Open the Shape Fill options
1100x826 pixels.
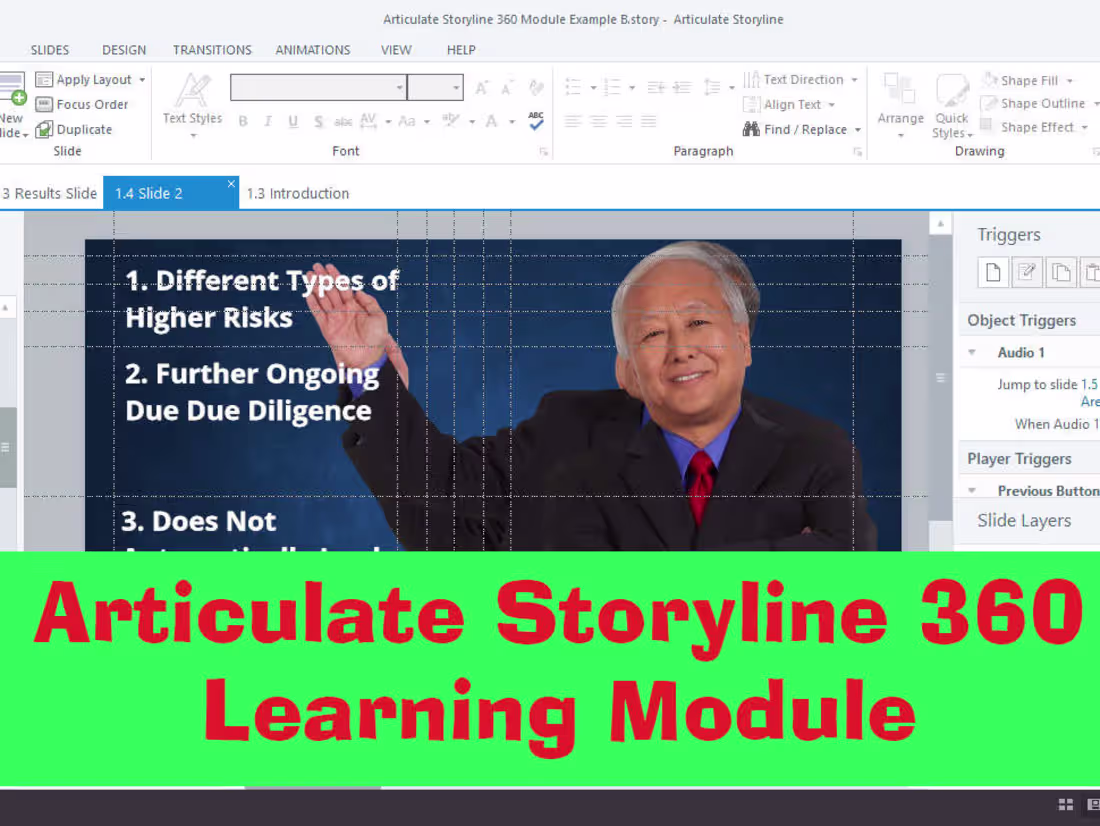tap(1028, 80)
